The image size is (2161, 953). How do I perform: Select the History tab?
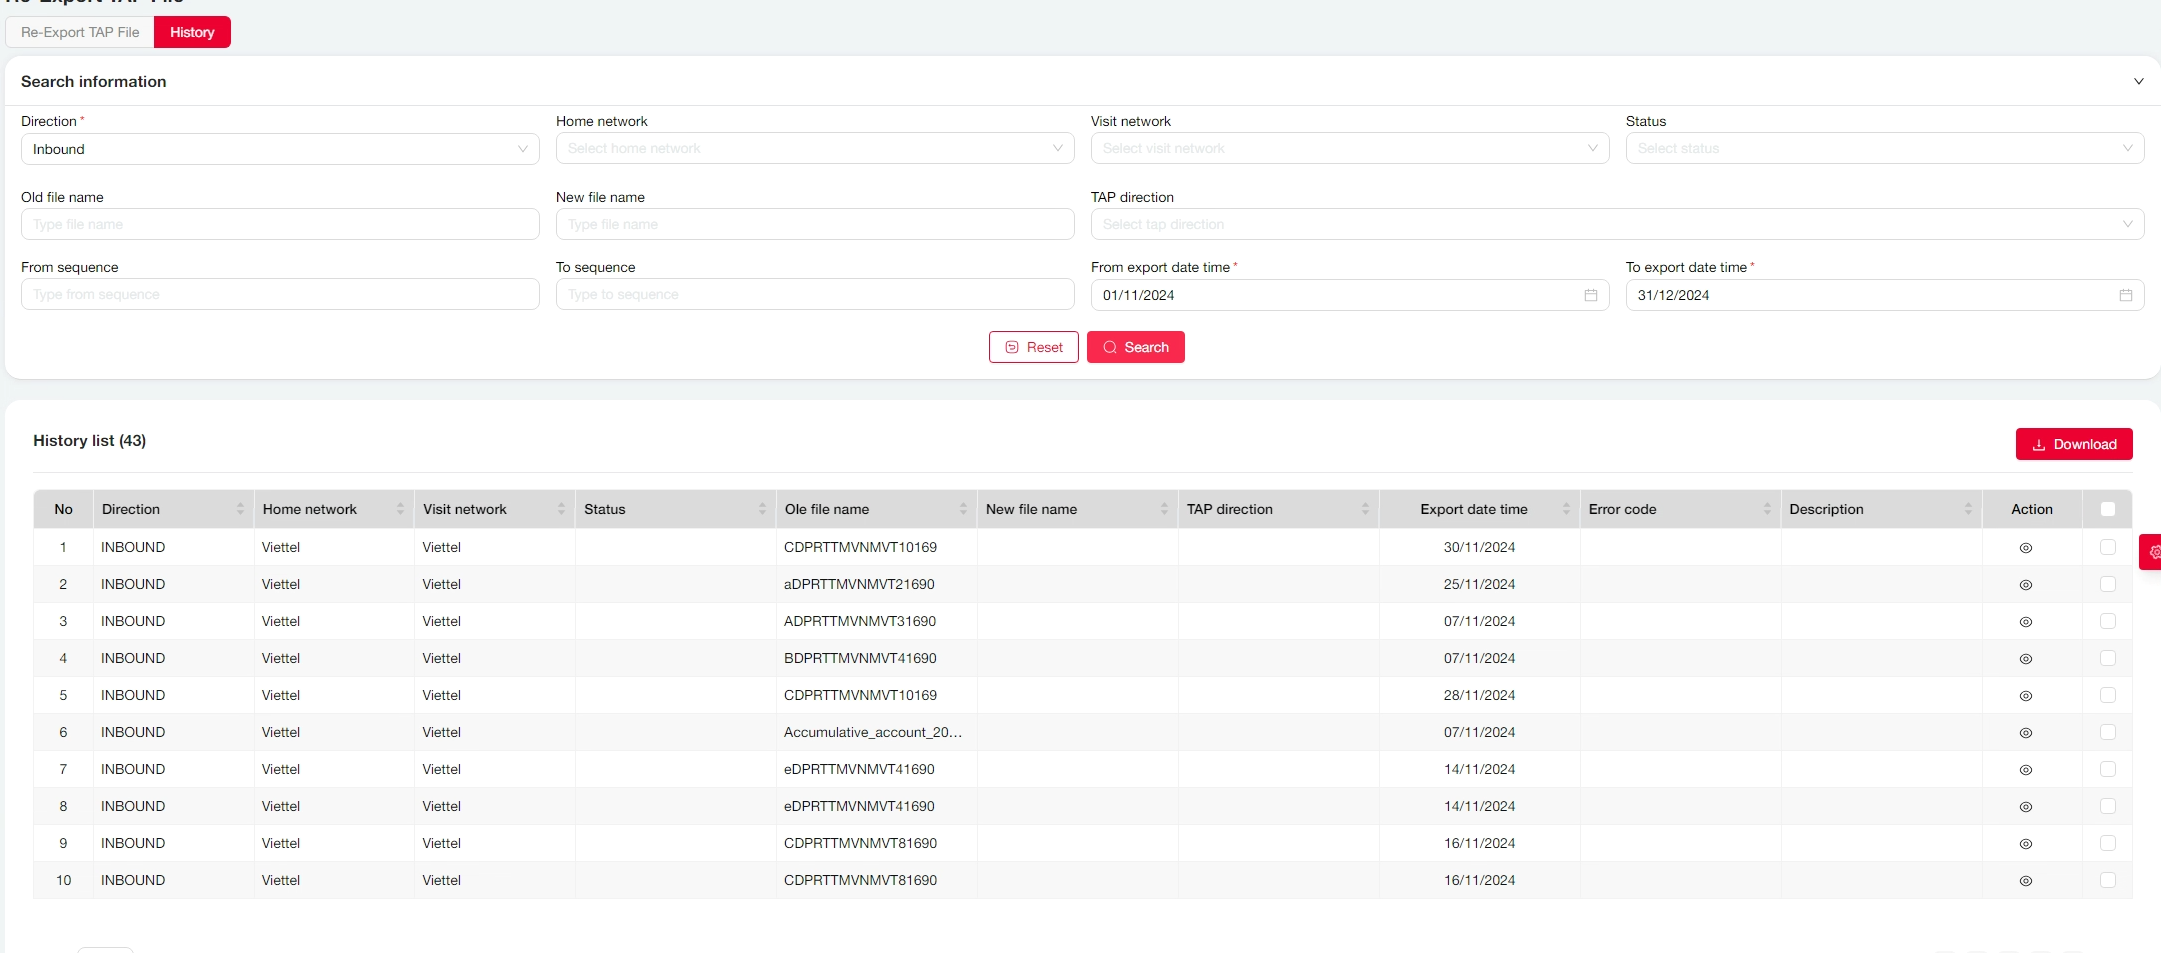(192, 32)
